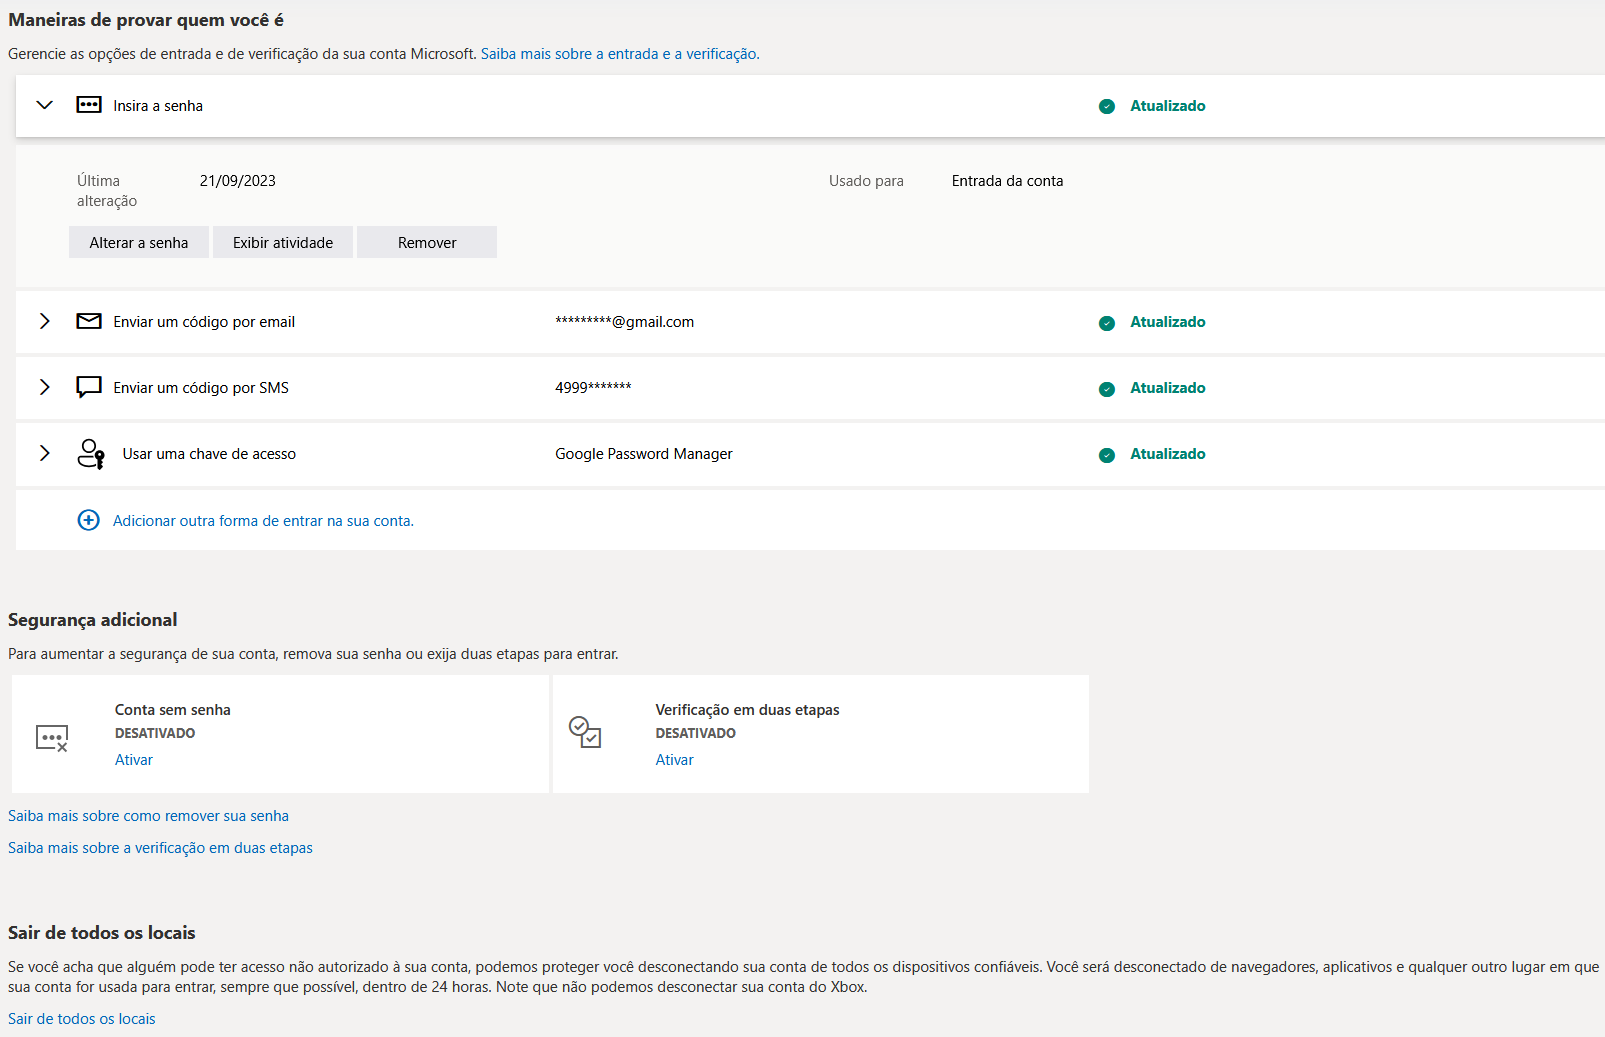
Task: Collapse the 'Insira a senha' section
Action: point(44,104)
